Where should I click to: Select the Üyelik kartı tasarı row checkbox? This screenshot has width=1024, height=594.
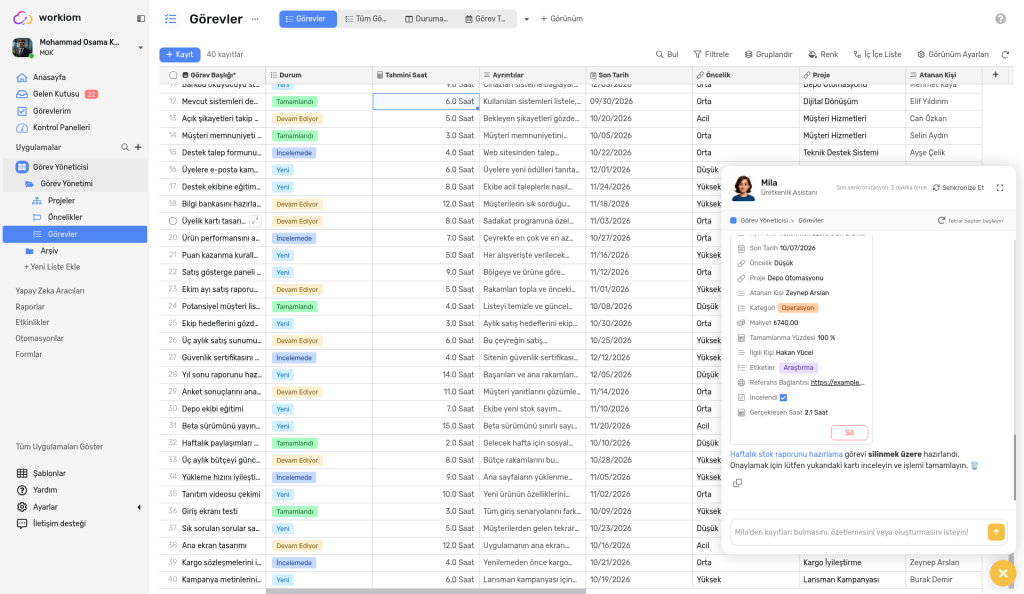click(173, 221)
